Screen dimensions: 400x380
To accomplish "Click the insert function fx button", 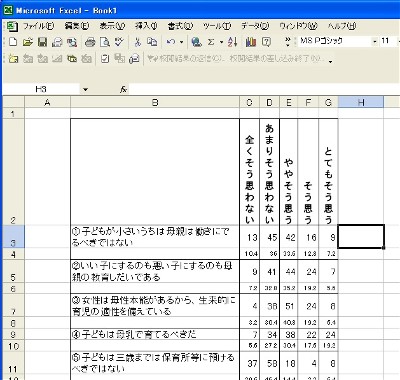I will [x=123, y=89].
